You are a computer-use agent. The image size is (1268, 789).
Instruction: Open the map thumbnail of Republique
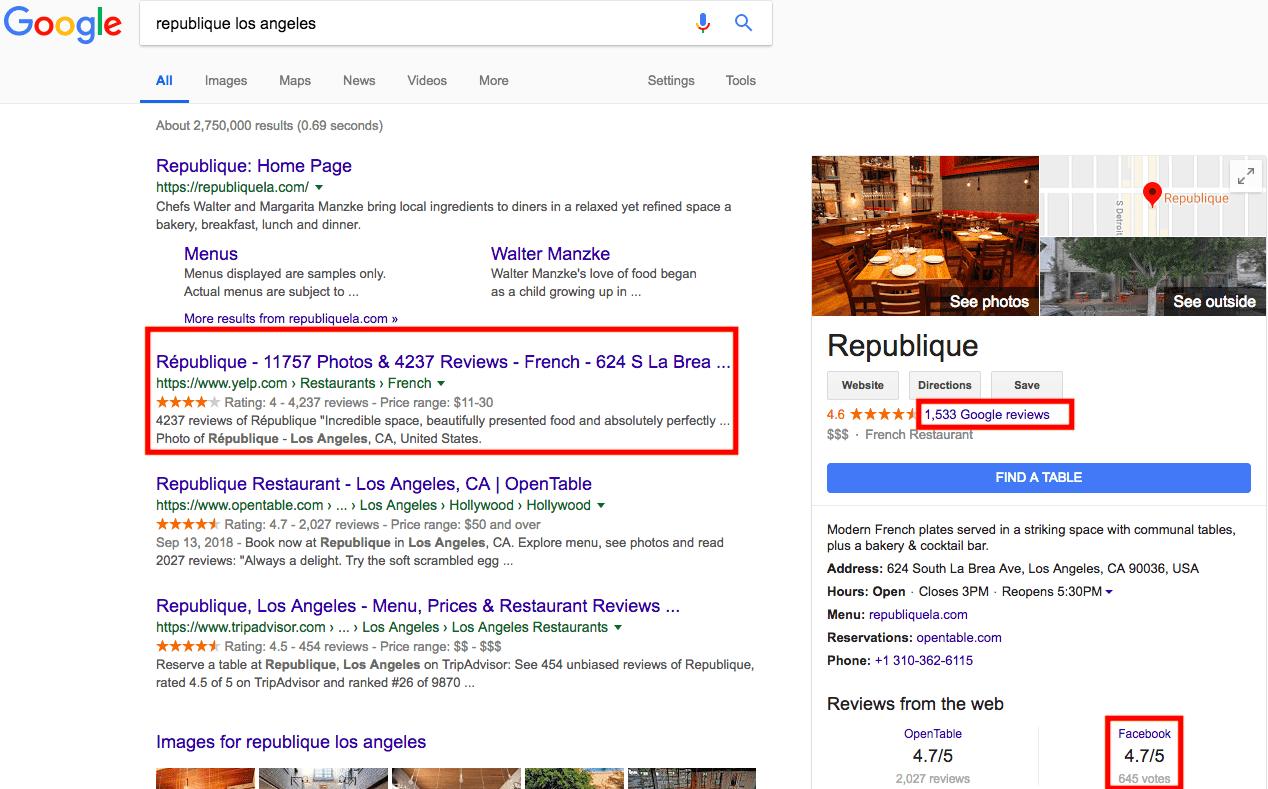[1153, 196]
